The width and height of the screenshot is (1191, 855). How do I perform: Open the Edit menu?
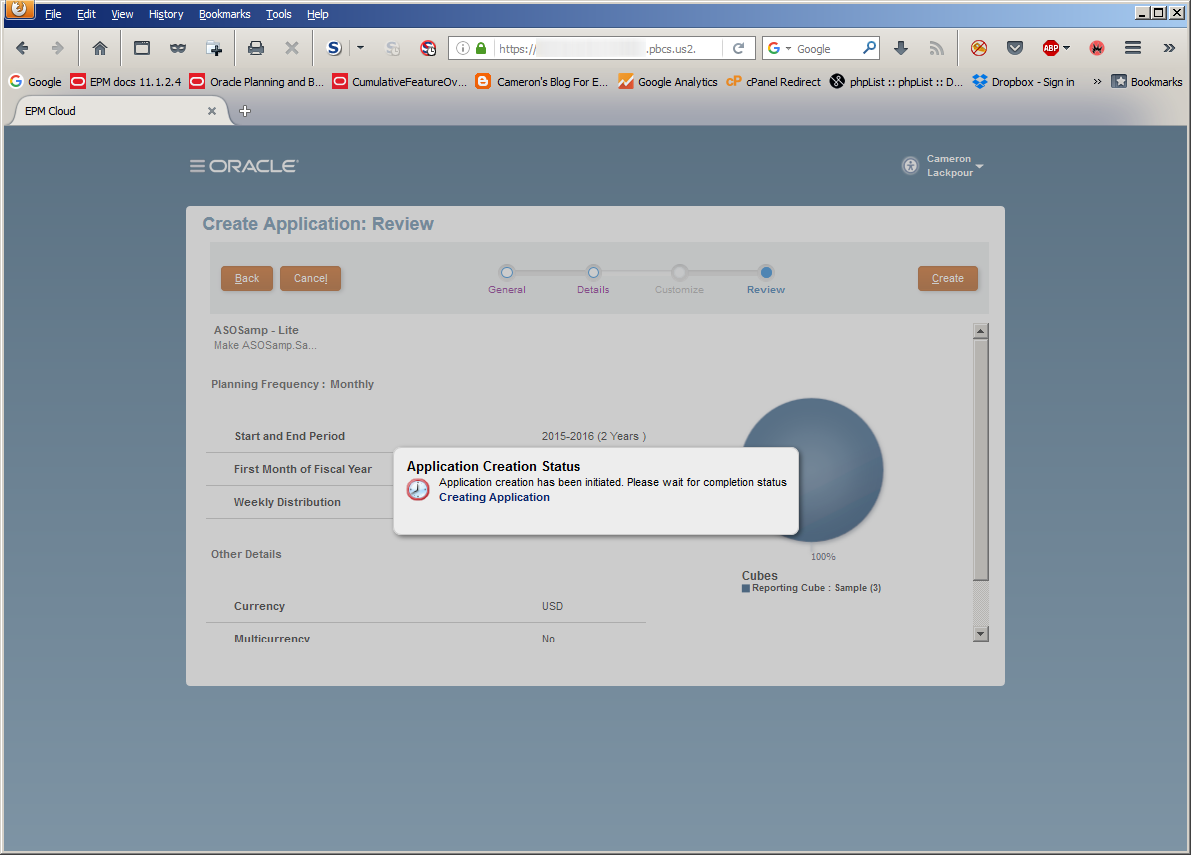[86, 14]
